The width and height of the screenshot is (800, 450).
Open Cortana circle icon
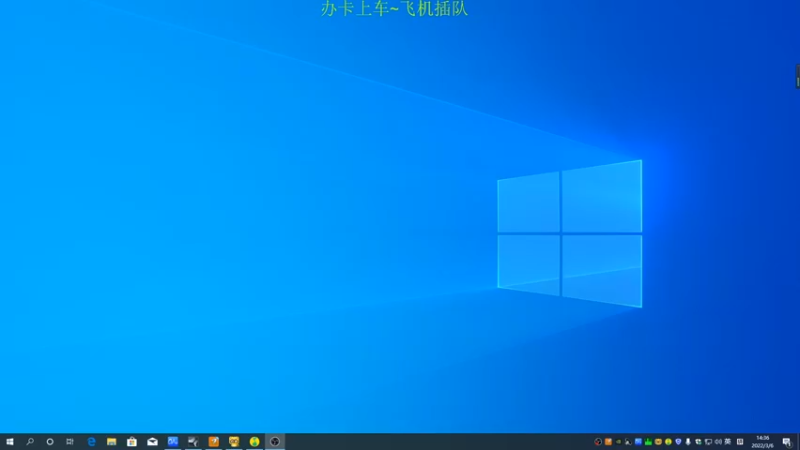(x=49, y=442)
